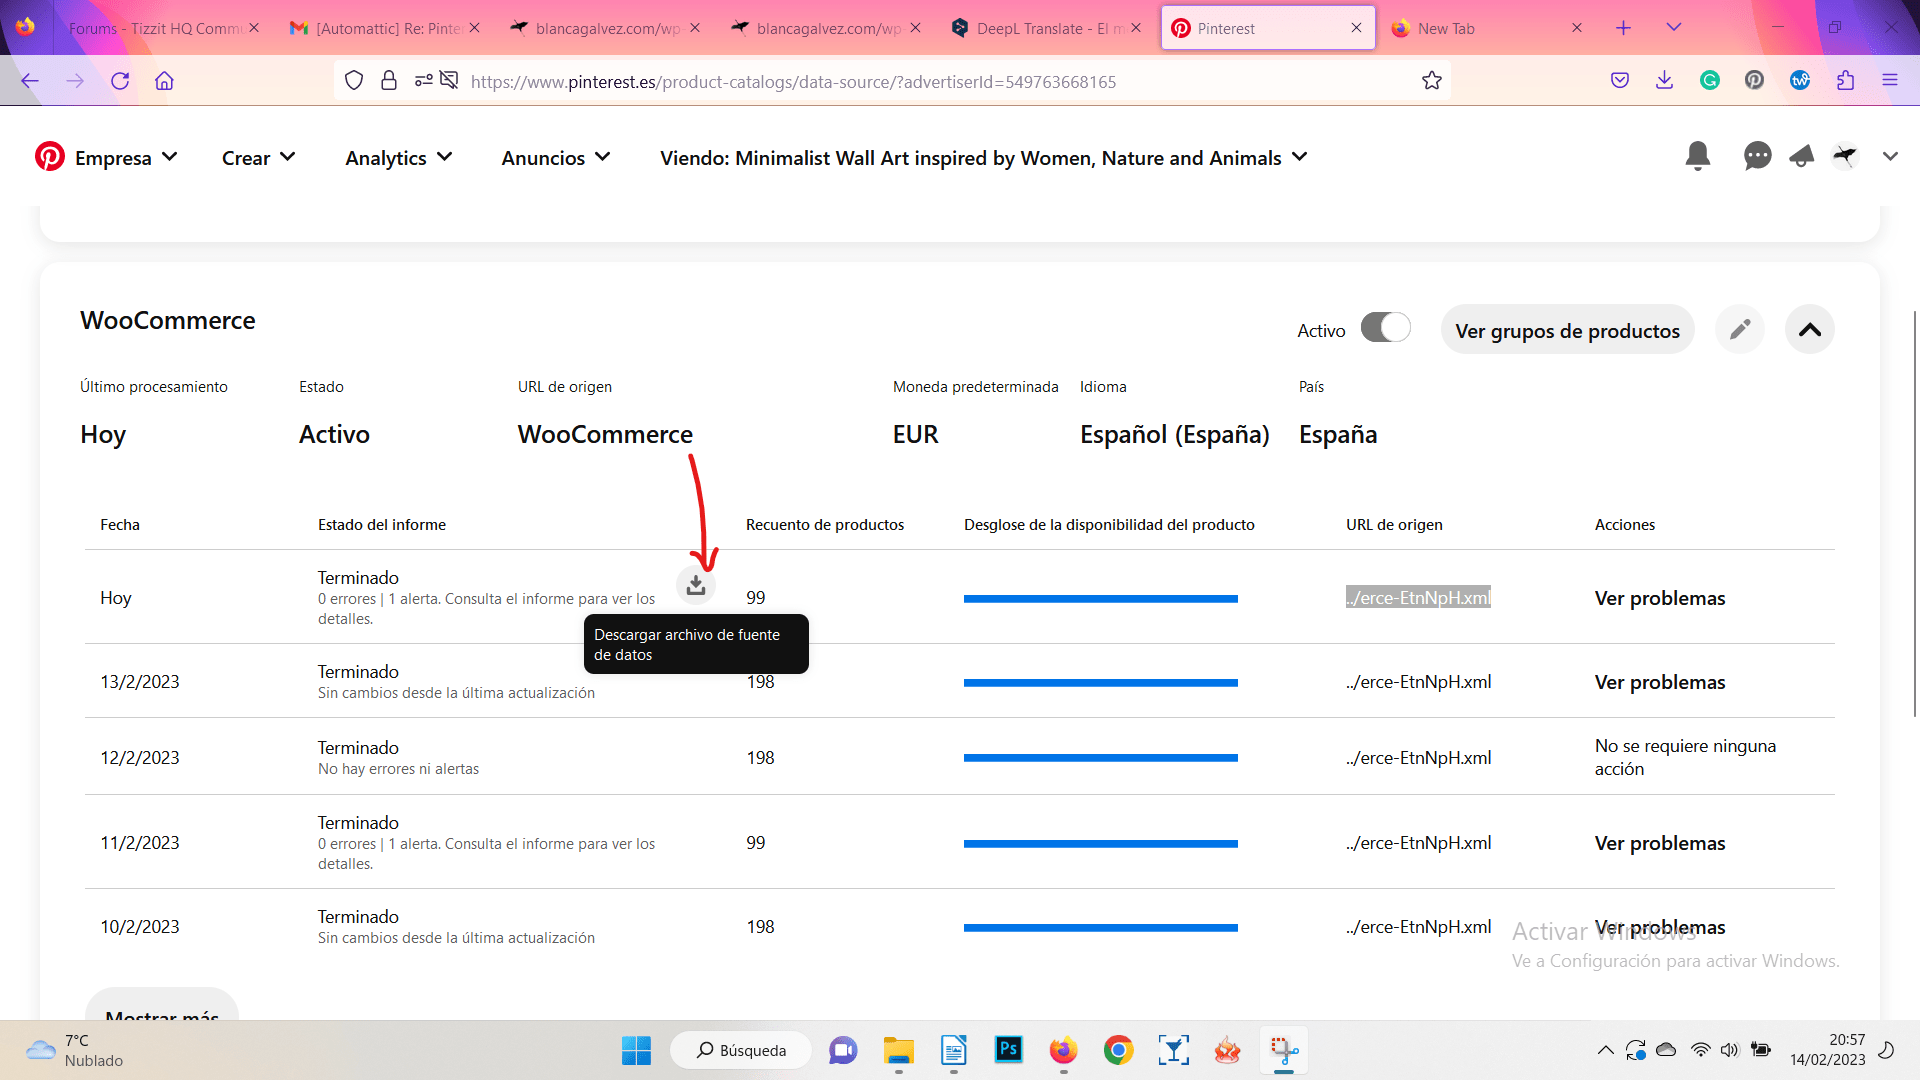Viewport: 1920px width, 1080px height.
Task: Expand the Anuncios dropdown menu
Action: [556, 158]
